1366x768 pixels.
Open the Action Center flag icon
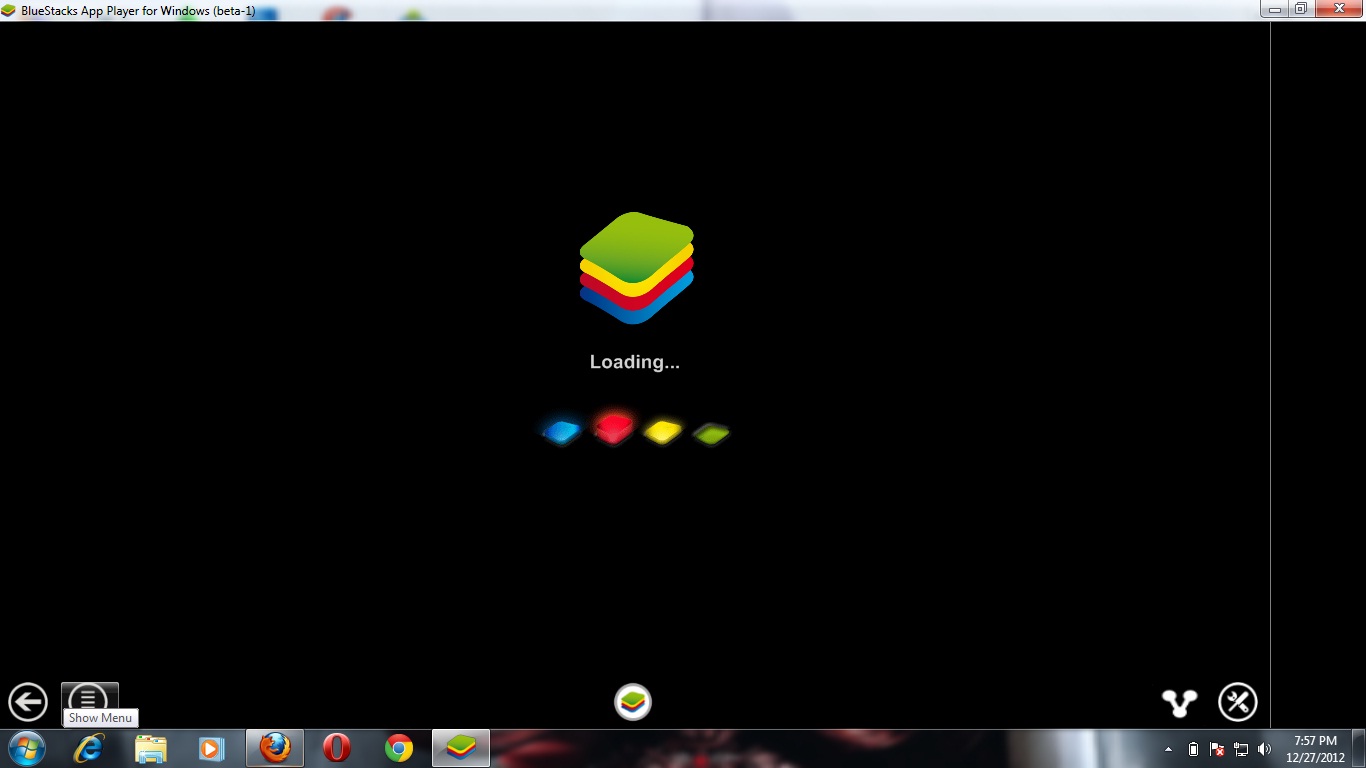tap(1217, 749)
